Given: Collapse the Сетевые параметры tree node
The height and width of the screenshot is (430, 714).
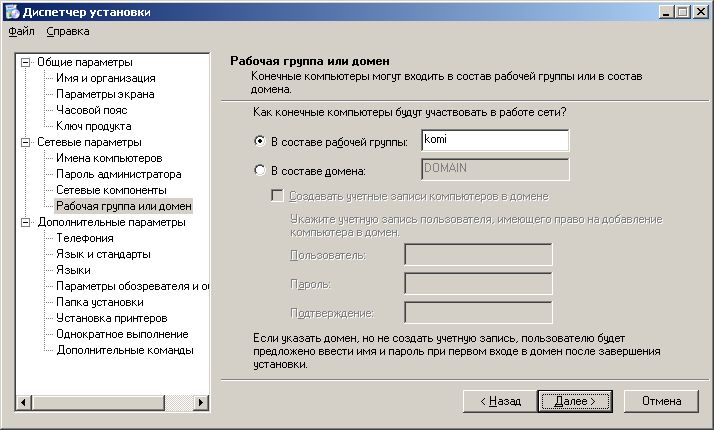Looking at the screenshot, I should (26, 142).
